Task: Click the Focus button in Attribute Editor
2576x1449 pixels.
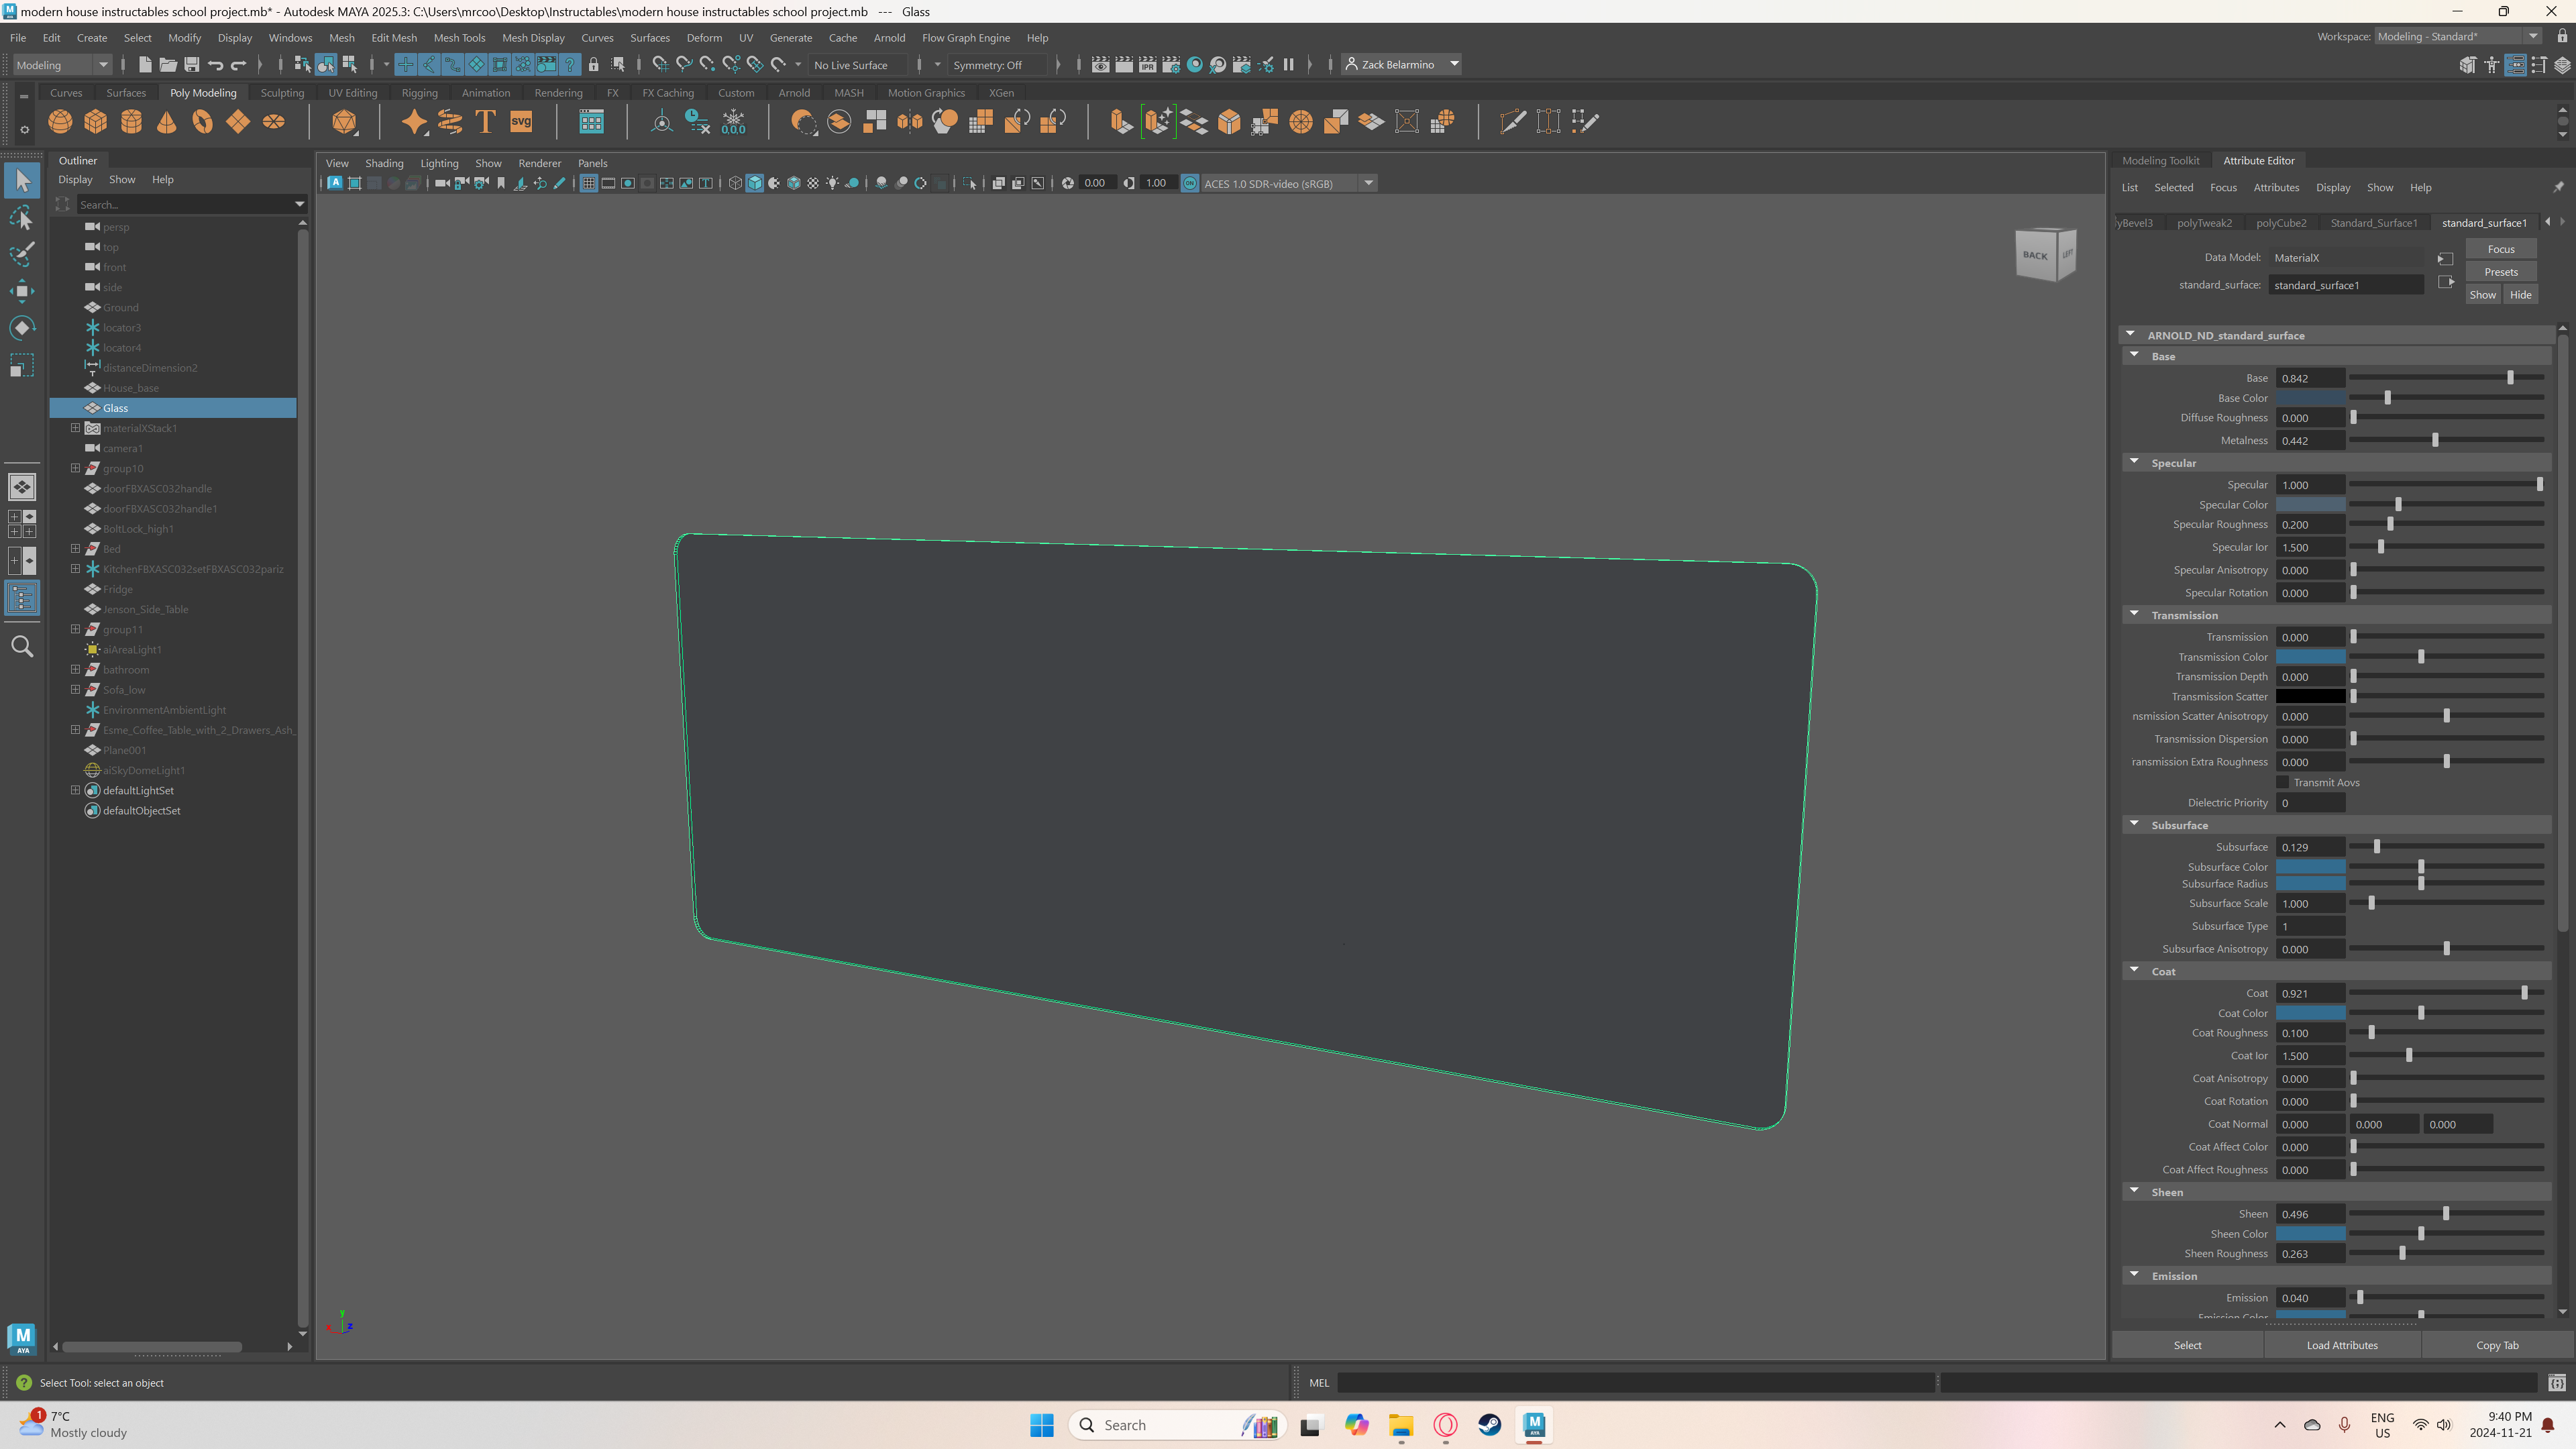Action: [2500, 249]
